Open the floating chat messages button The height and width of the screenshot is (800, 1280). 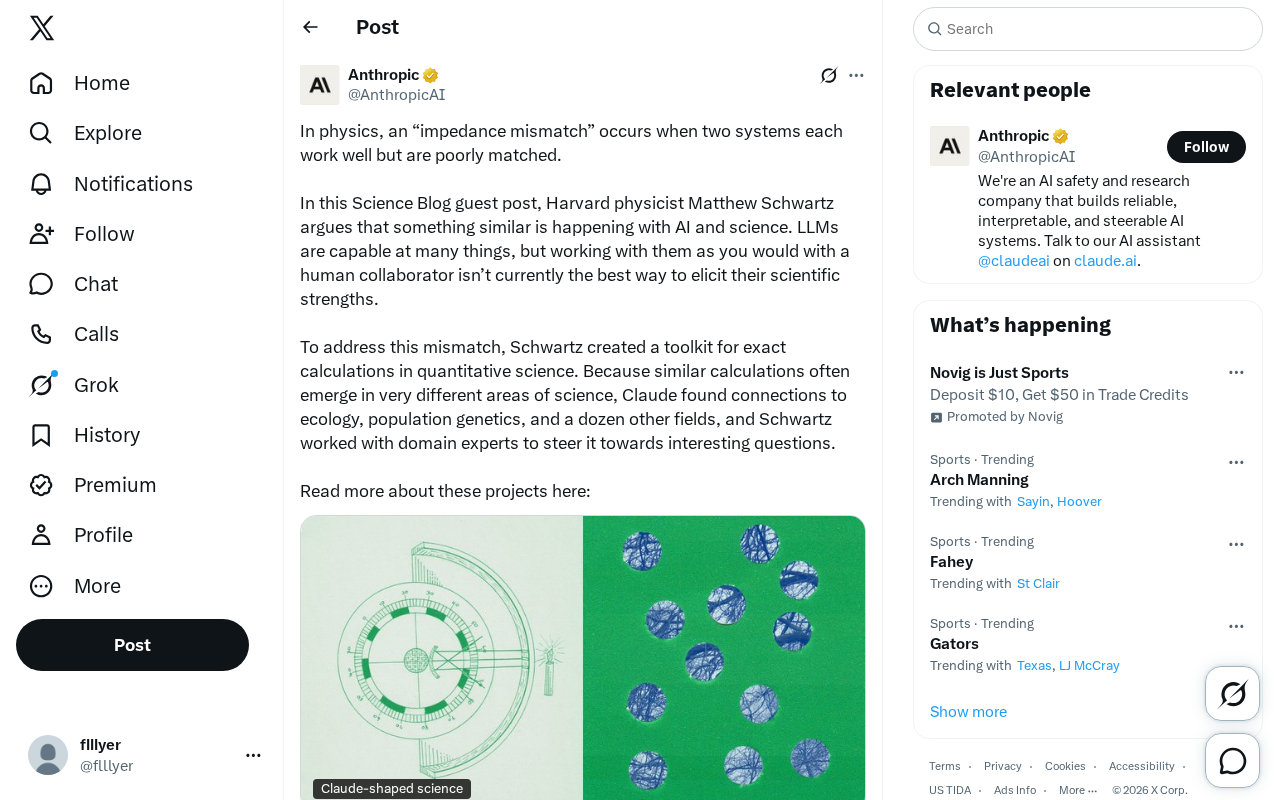click(x=1233, y=761)
